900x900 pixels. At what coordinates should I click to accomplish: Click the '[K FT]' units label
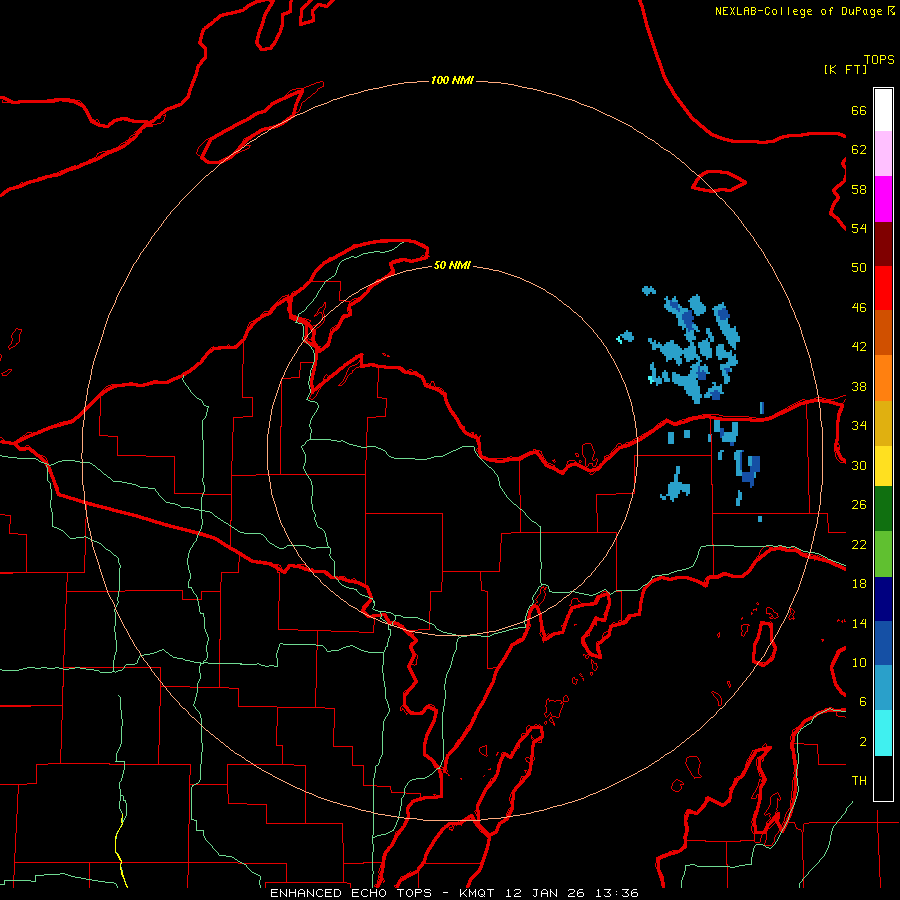(x=845, y=69)
